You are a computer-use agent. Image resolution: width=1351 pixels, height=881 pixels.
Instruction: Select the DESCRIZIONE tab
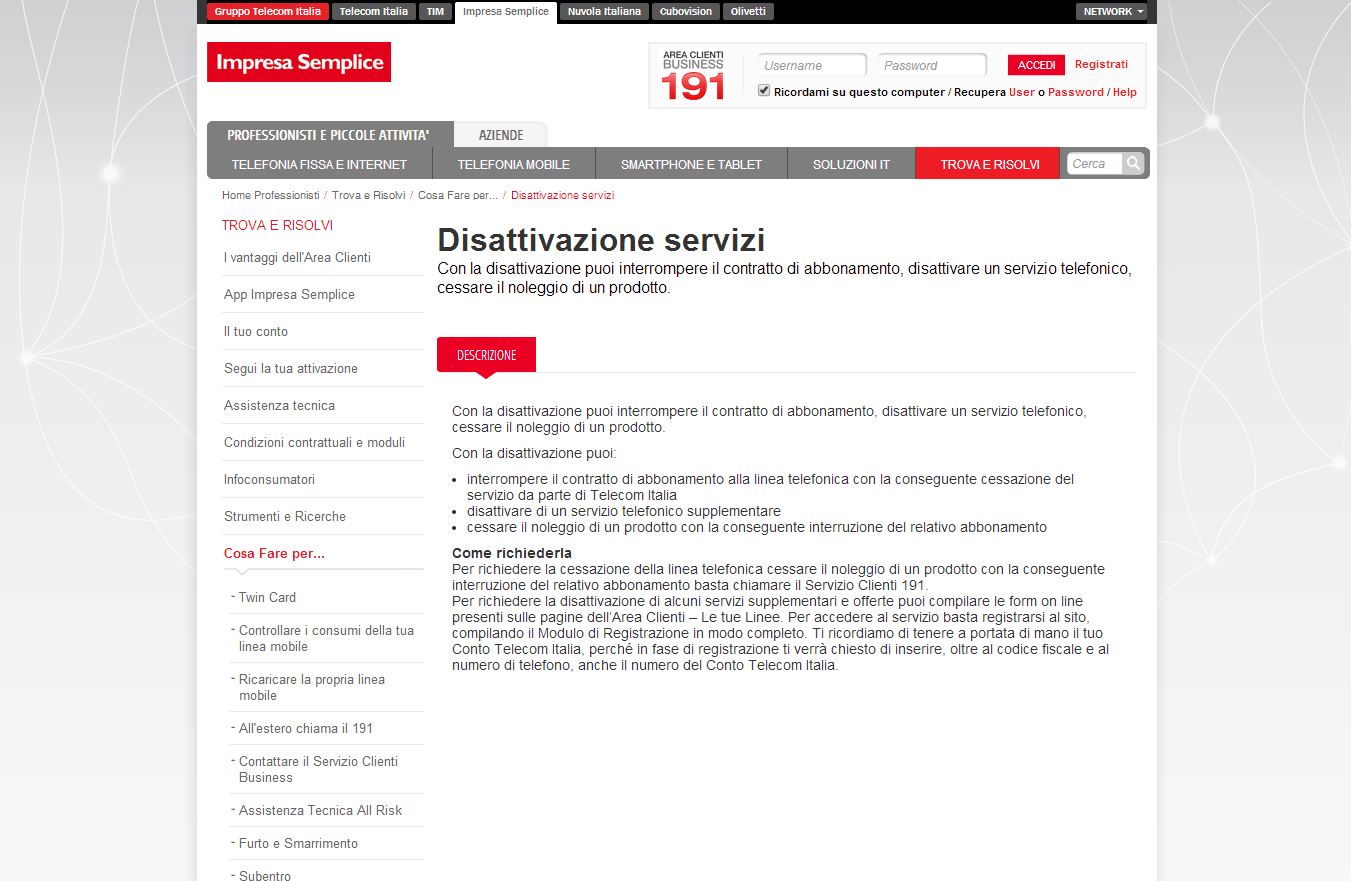pyautogui.click(x=486, y=354)
